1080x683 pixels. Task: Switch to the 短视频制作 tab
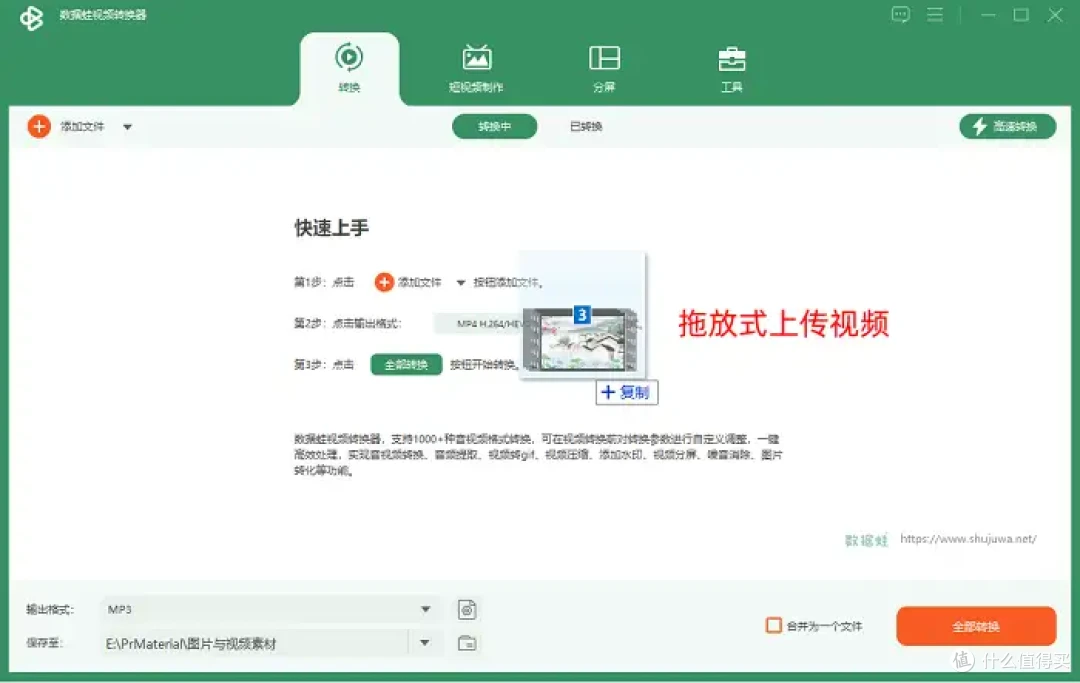476,68
